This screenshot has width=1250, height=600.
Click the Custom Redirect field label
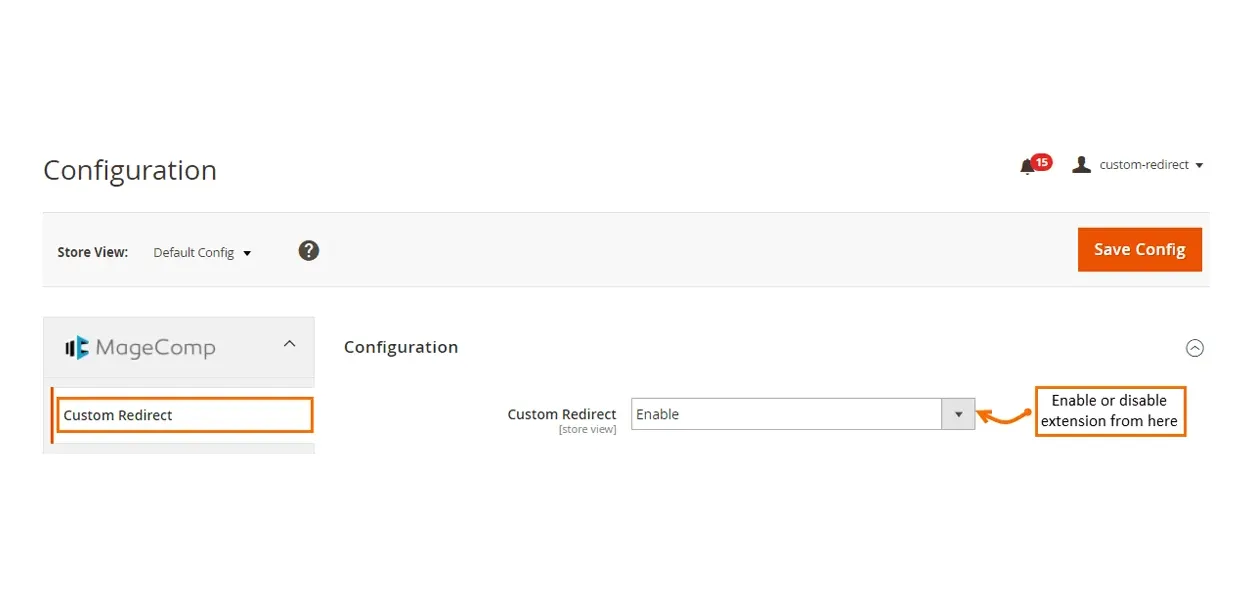[x=562, y=414]
